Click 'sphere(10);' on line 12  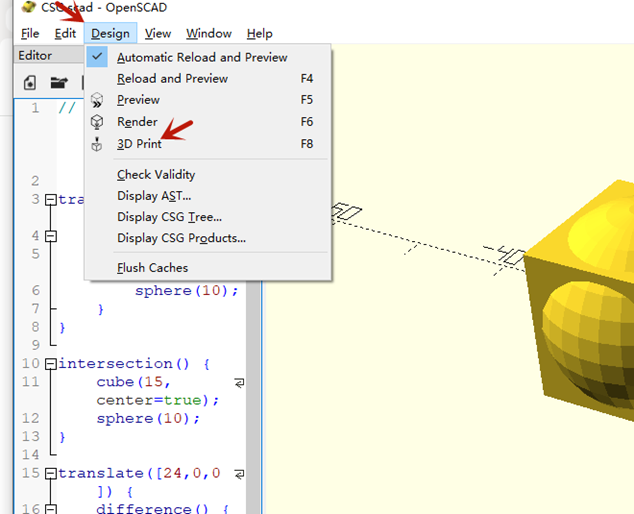click(x=148, y=419)
